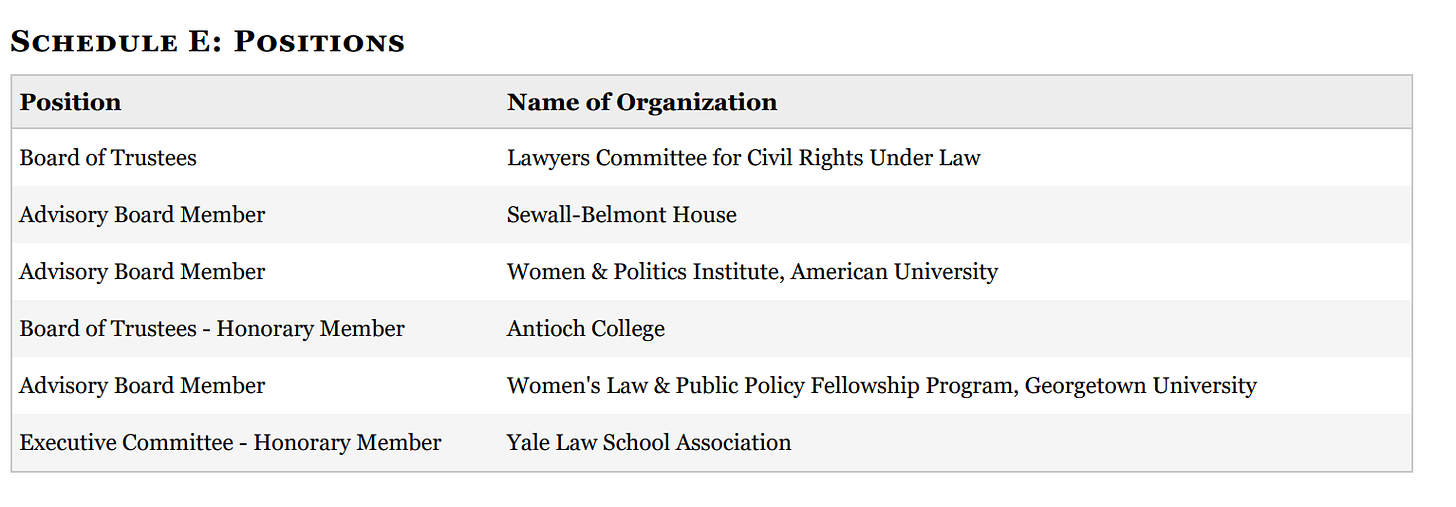The image size is (1456, 507).
Task: Select Lawyers Committee for Civil Rights Under Law
Action: [743, 158]
